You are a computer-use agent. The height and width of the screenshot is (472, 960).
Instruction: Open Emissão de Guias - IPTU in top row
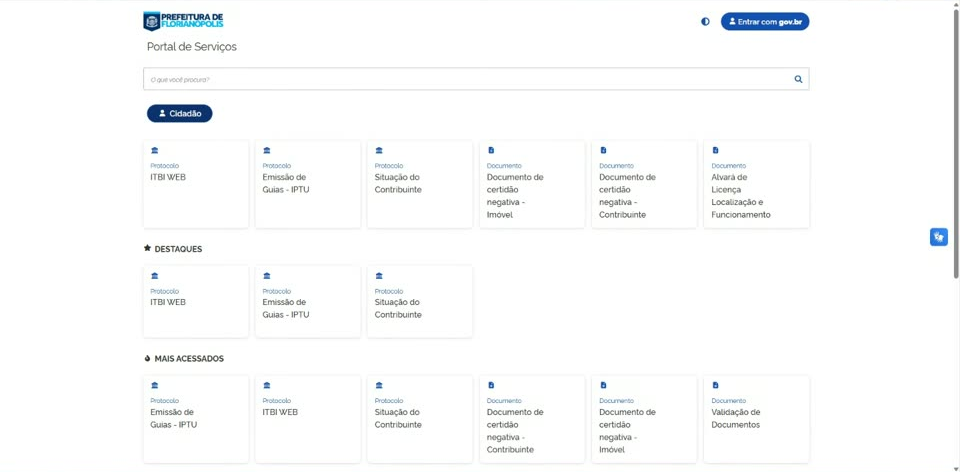tap(308, 184)
